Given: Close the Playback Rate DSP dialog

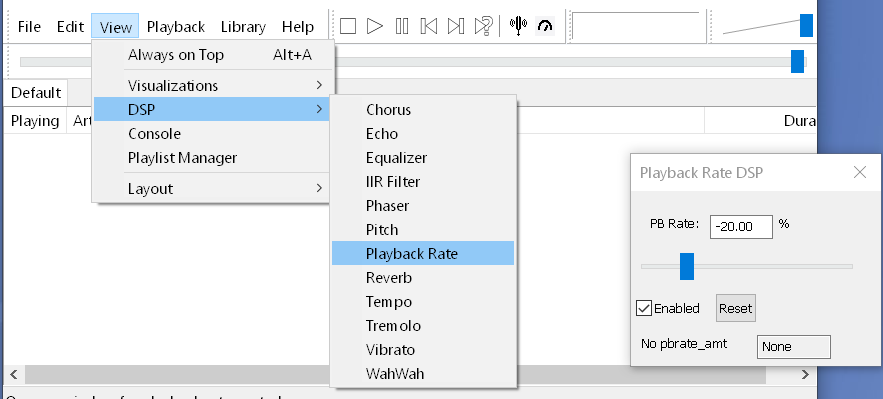Looking at the screenshot, I should tap(860, 172).
